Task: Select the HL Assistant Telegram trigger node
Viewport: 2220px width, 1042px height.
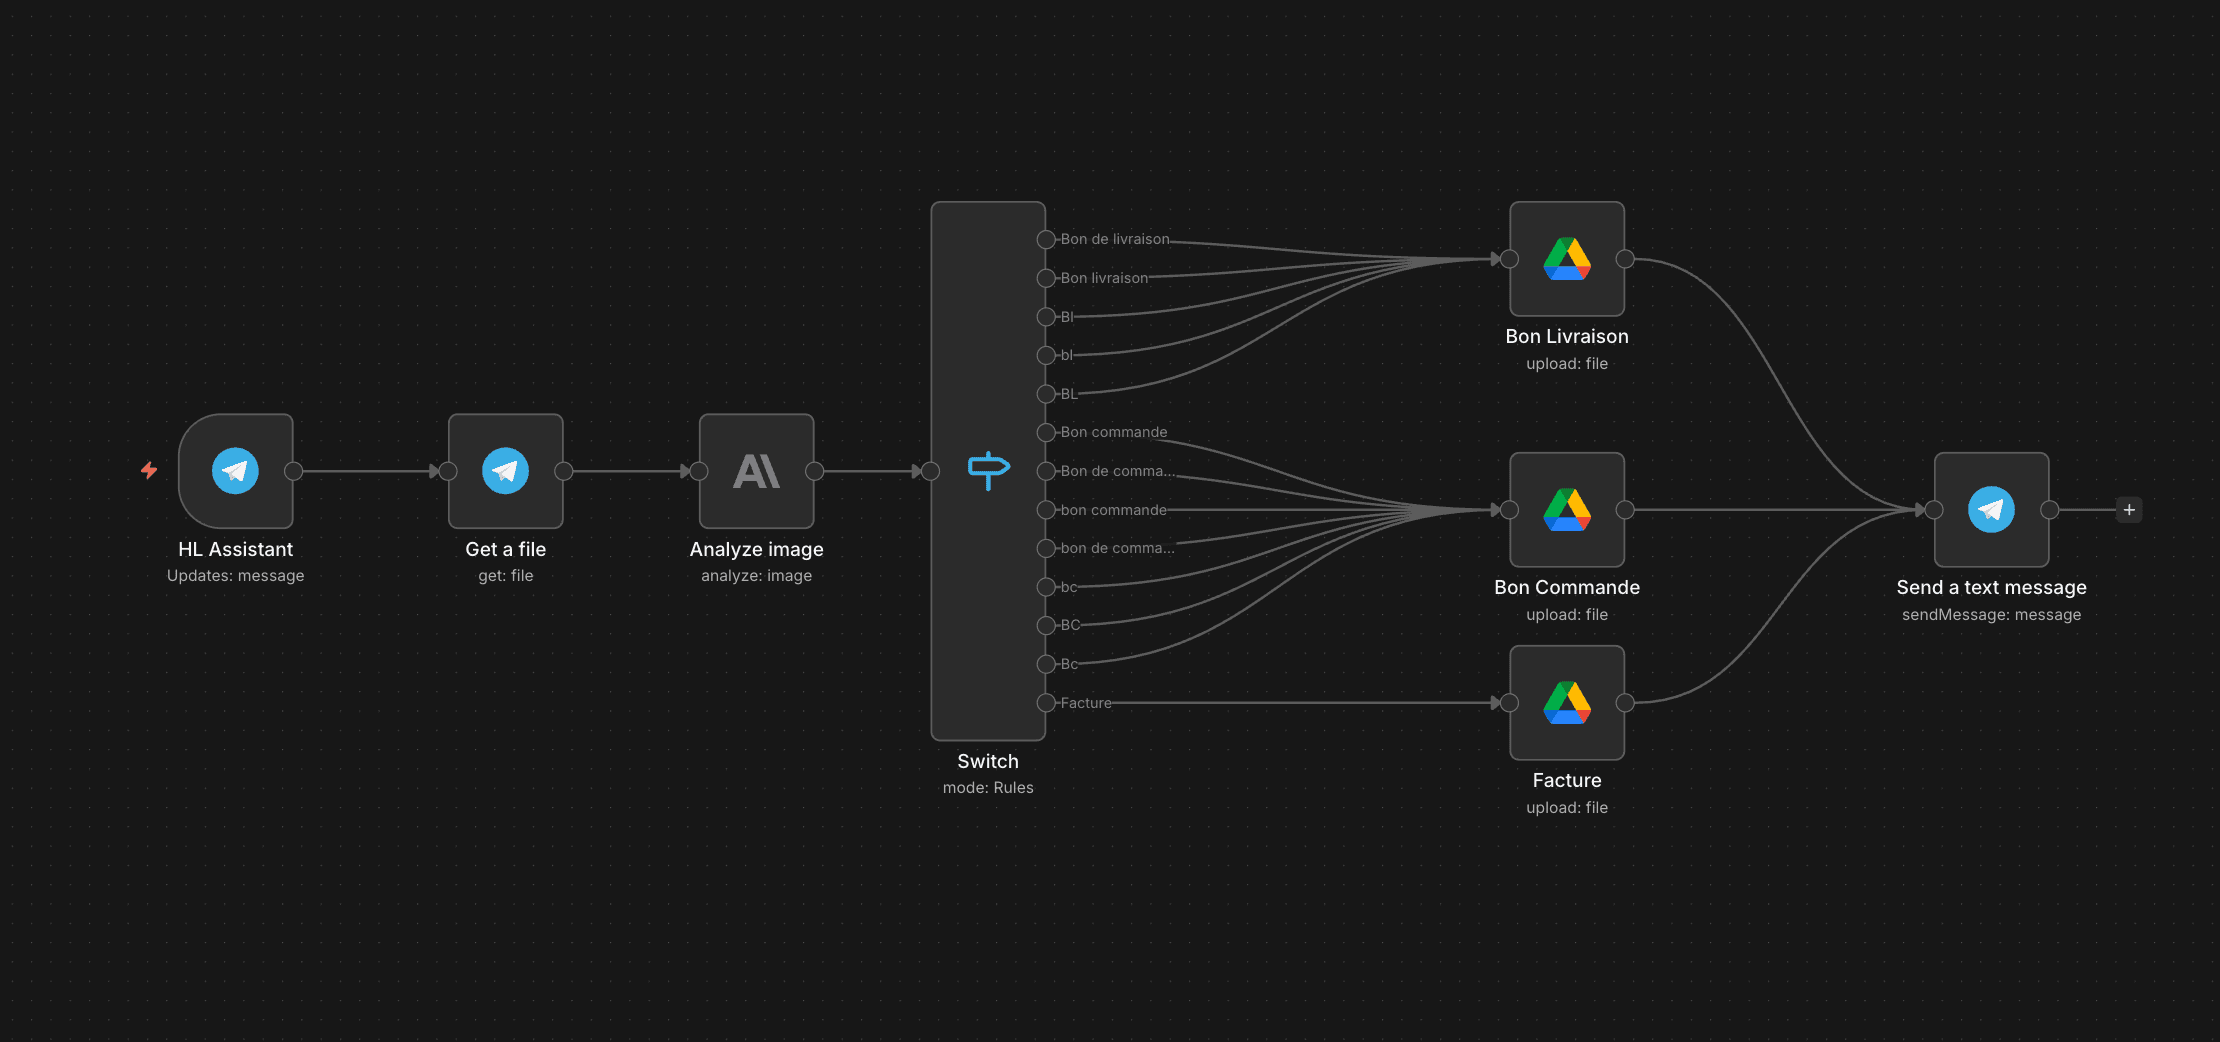Action: point(235,471)
